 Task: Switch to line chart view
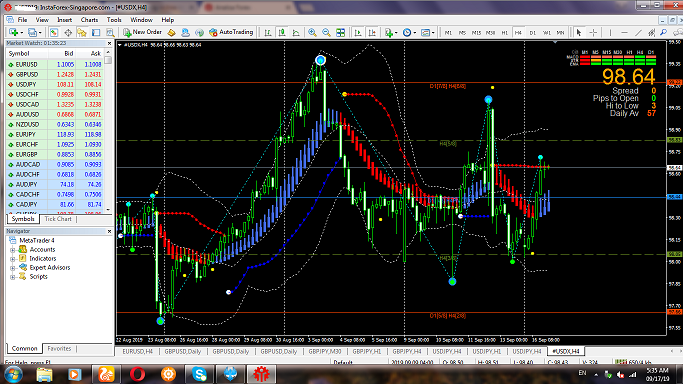[296, 32]
